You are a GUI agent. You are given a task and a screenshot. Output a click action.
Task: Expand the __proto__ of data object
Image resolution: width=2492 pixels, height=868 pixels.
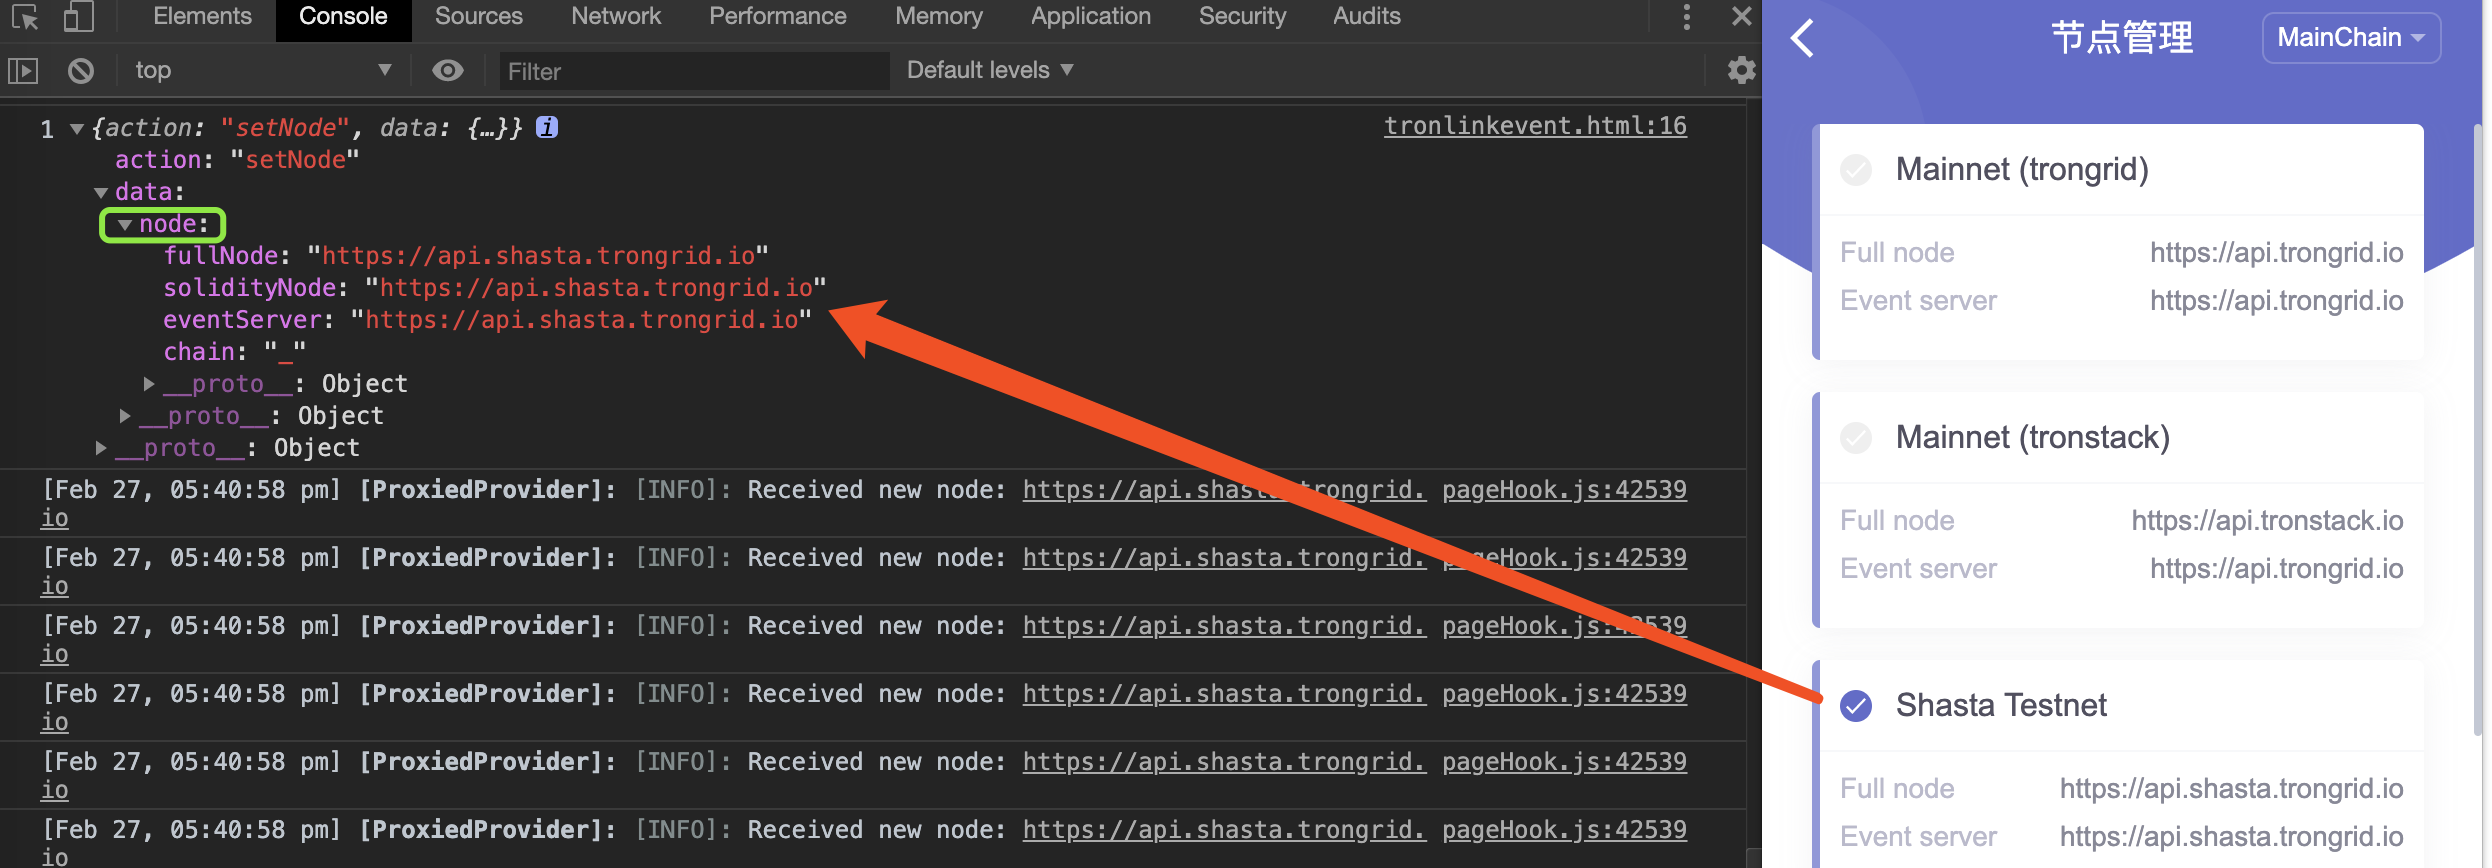(x=125, y=416)
